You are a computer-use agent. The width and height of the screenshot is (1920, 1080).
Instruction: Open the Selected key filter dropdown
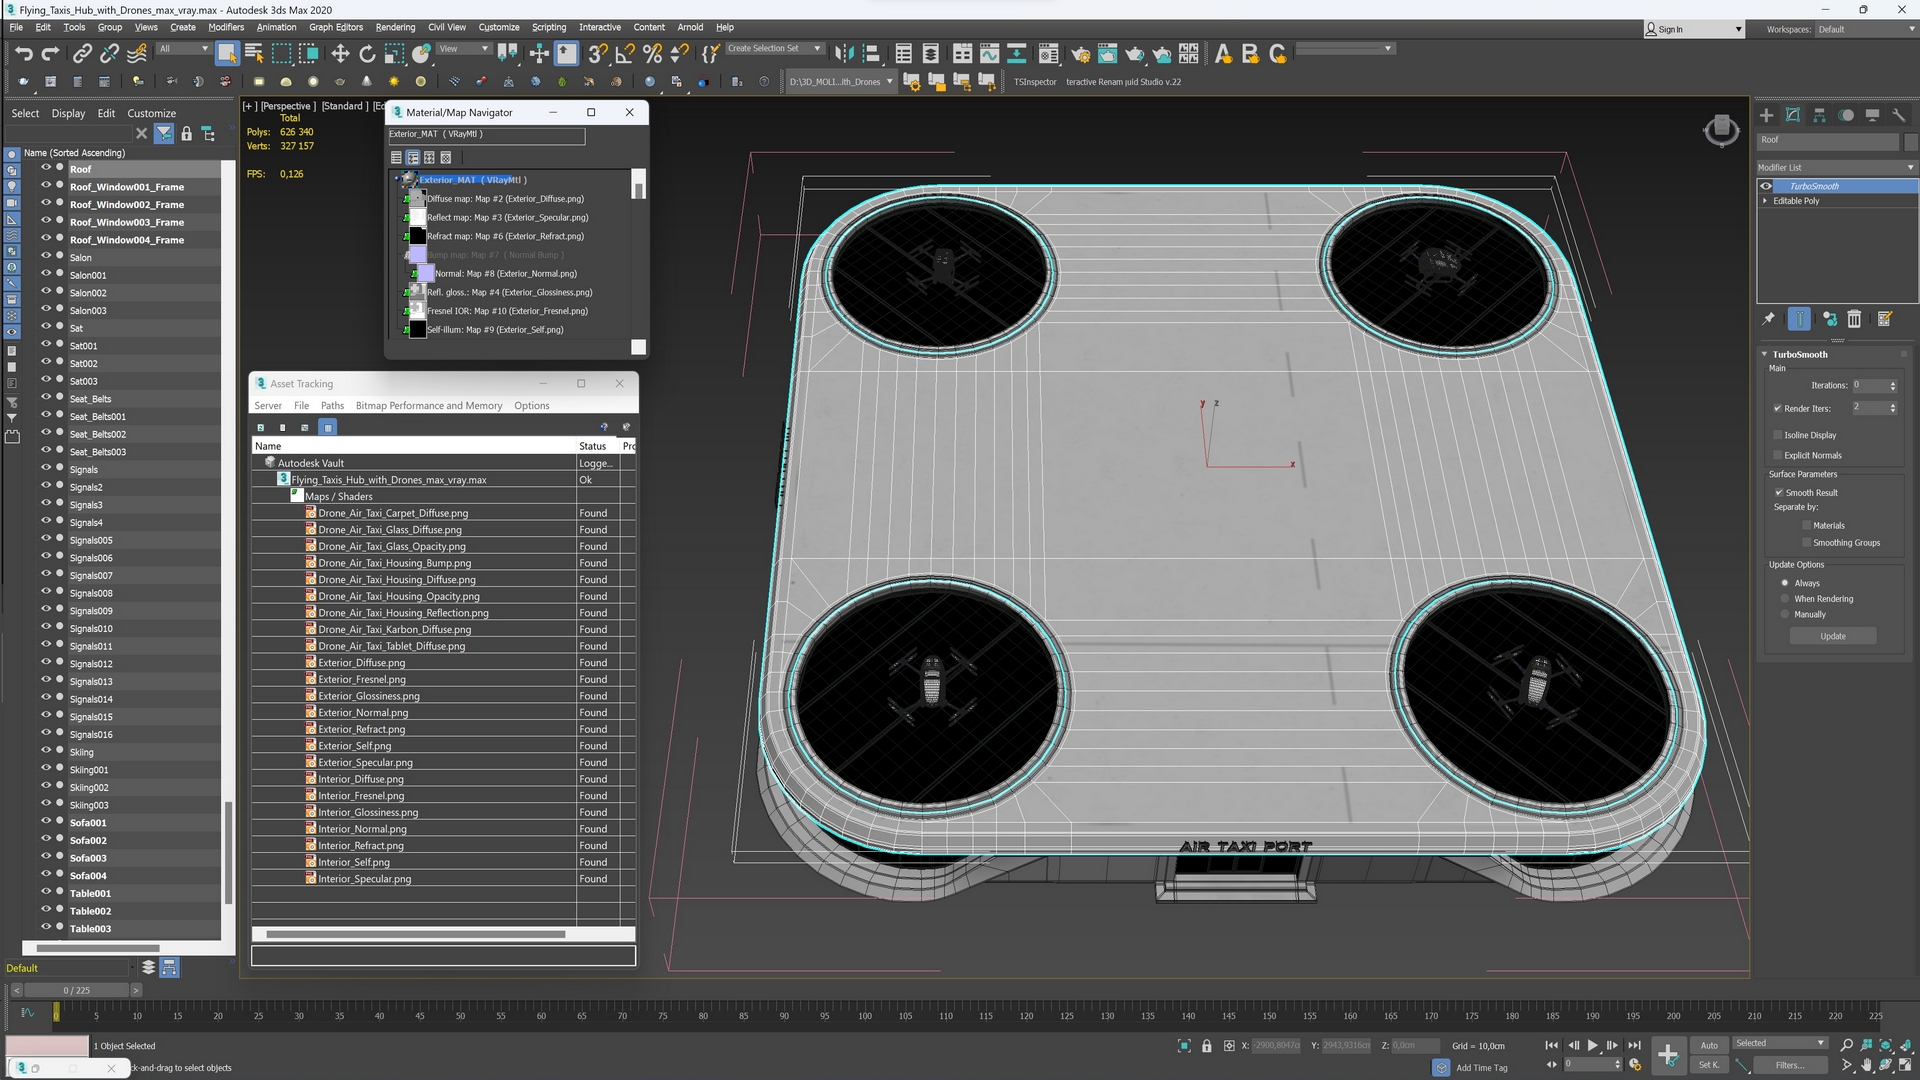1780,1043
